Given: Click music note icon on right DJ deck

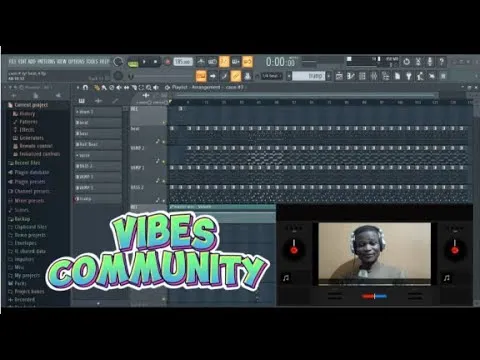Looking at the screenshot, I should (x=447, y=278).
